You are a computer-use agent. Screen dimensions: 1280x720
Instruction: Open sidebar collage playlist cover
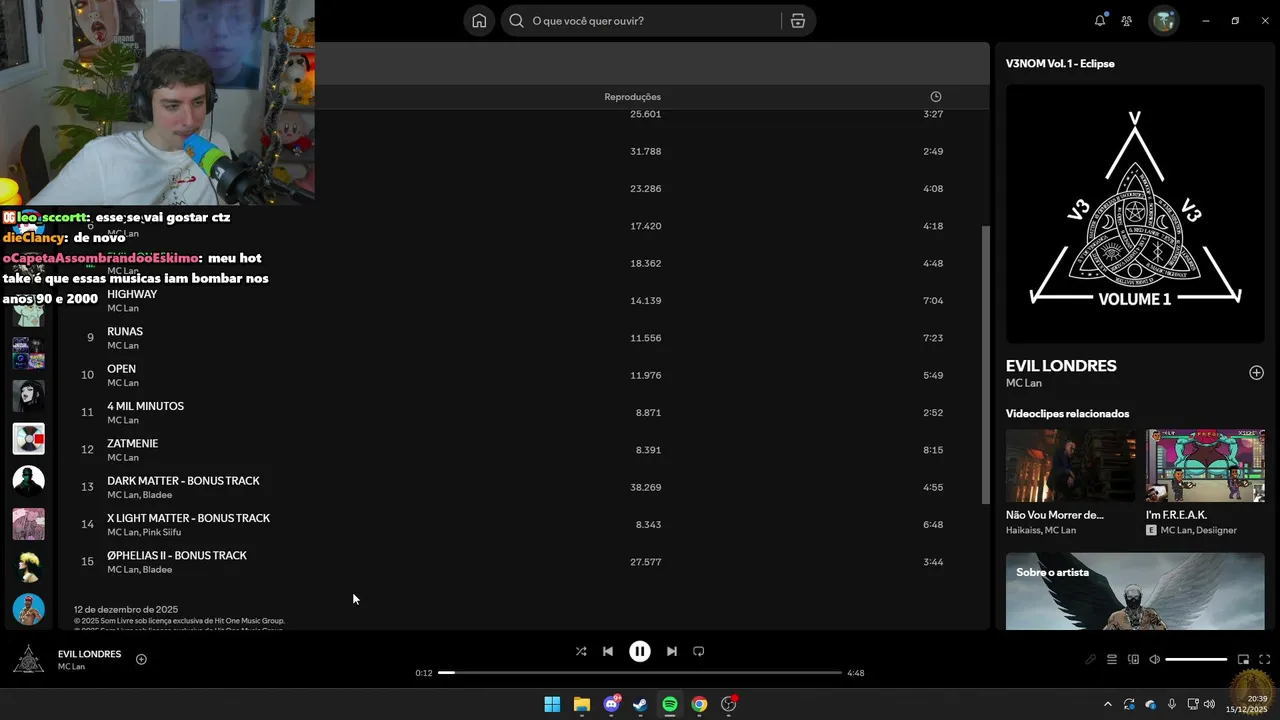[x=28, y=353]
